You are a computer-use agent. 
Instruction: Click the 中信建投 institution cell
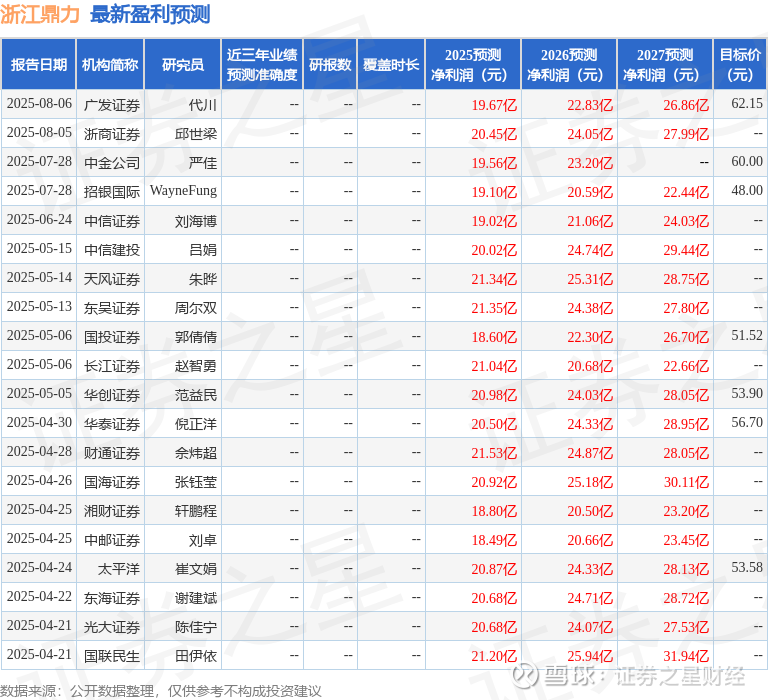[112, 249]
